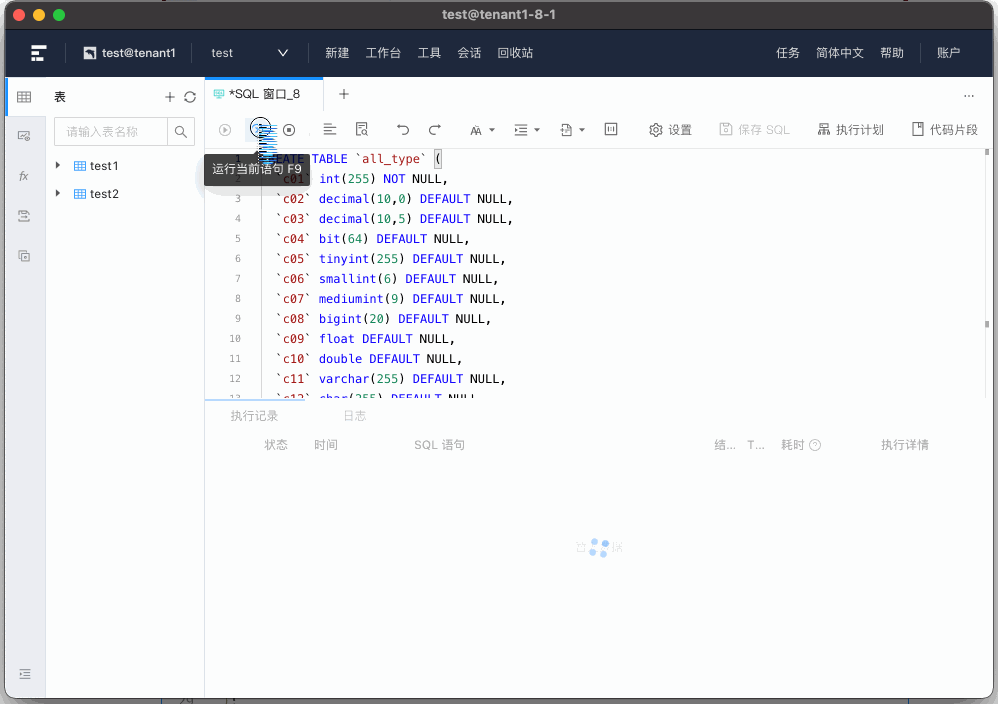Screen dimensions: 998x704
Task: Select the test1 table
Action: coord(104,166)
